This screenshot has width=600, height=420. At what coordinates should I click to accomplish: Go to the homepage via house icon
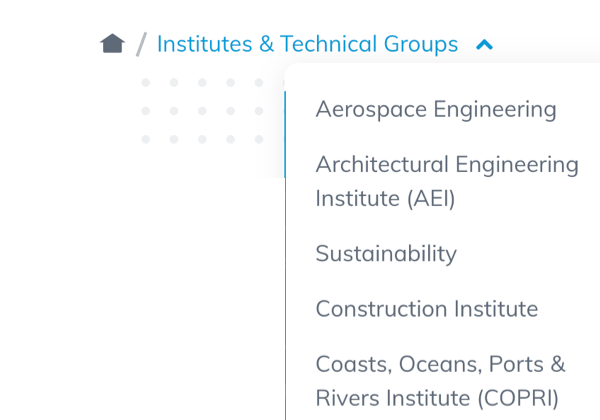click(112, 44)
